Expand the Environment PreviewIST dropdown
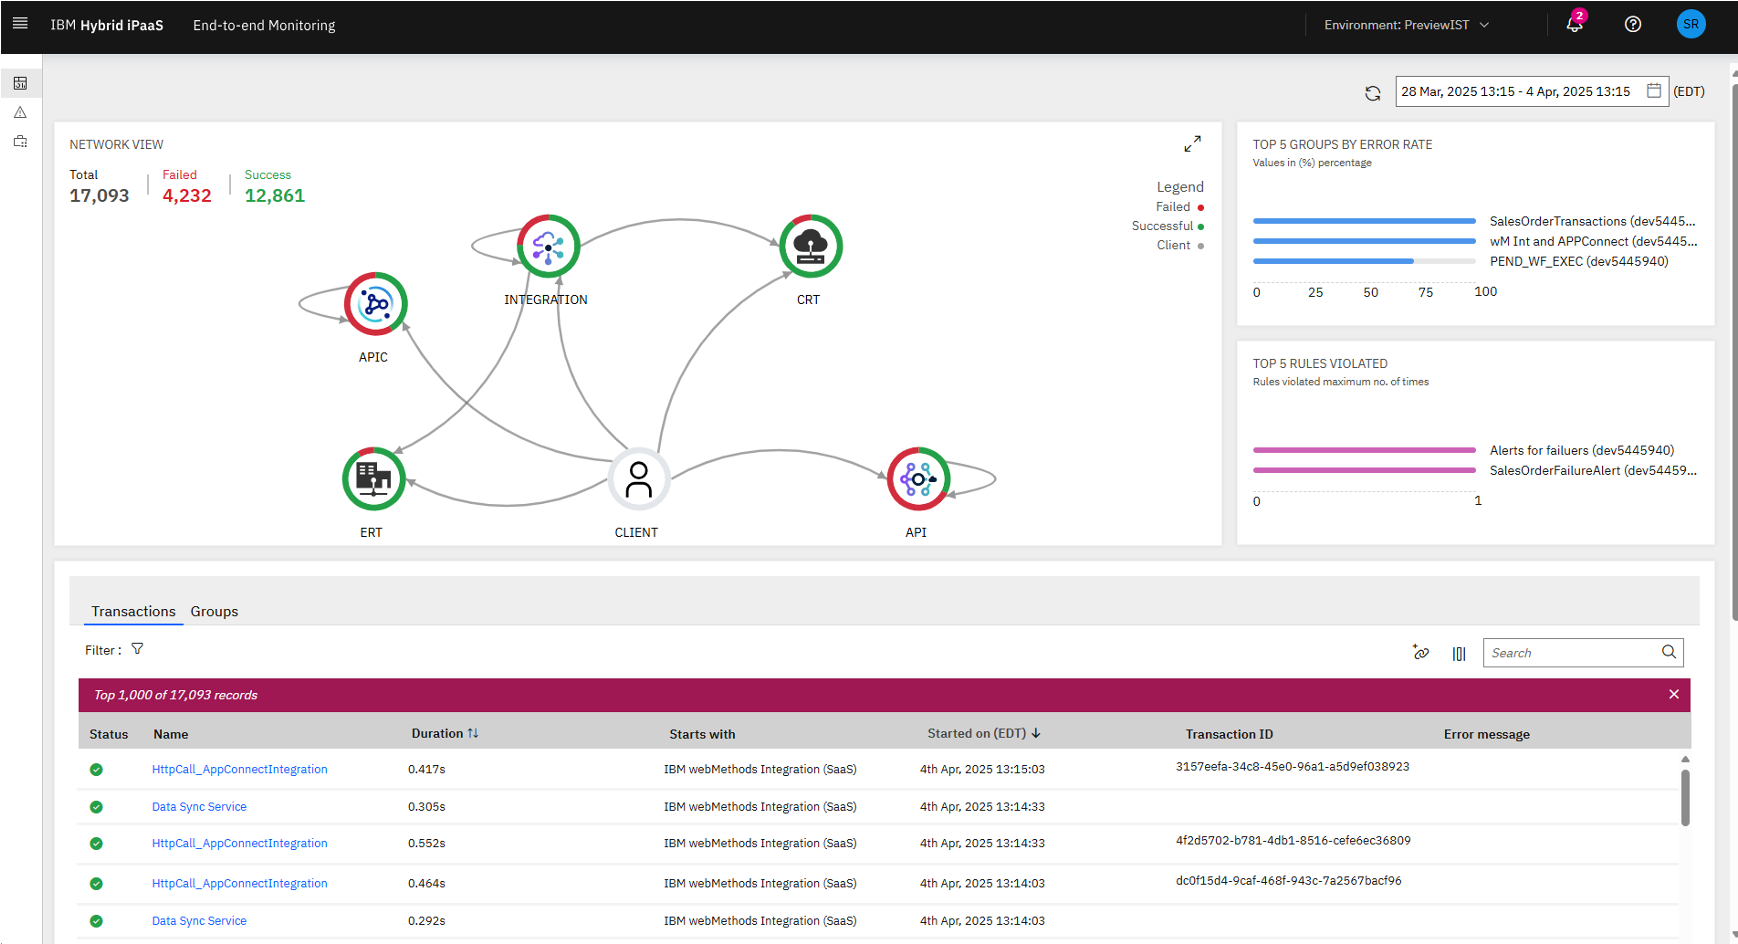The image size is (1738, 944). (1406, 25)
